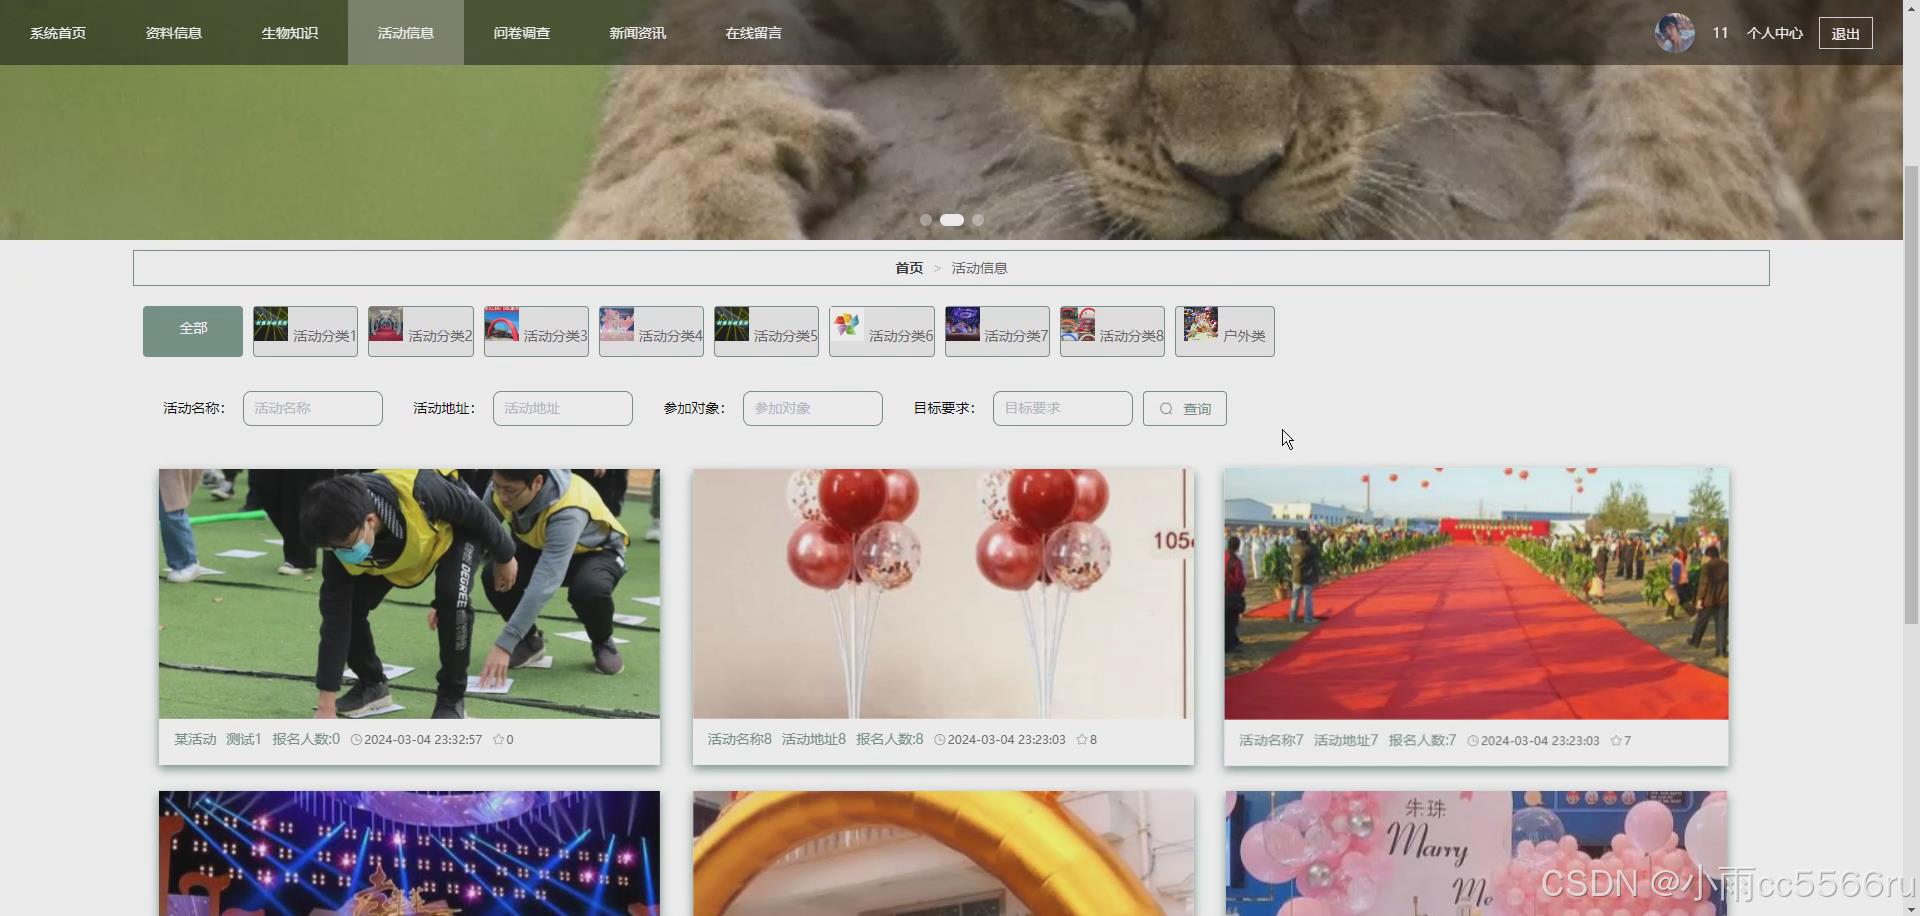Open the 活动名称7 red carpet thumbnail
The height and width of the screenshot is (916, 1920).
click(x=1476, y=594)
